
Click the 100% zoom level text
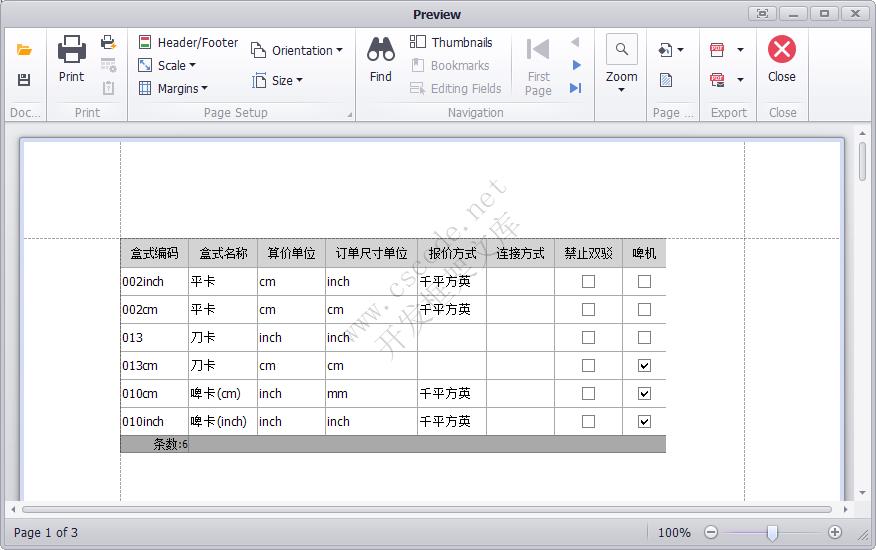click(674, 533)
